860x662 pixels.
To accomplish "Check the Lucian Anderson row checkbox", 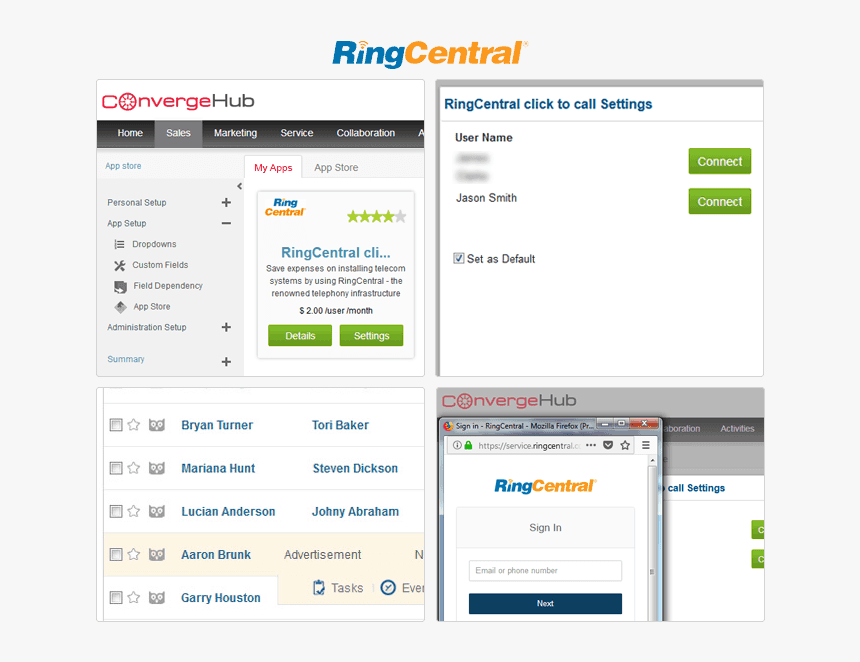I will pyautogui.click(x=116, y=511).
